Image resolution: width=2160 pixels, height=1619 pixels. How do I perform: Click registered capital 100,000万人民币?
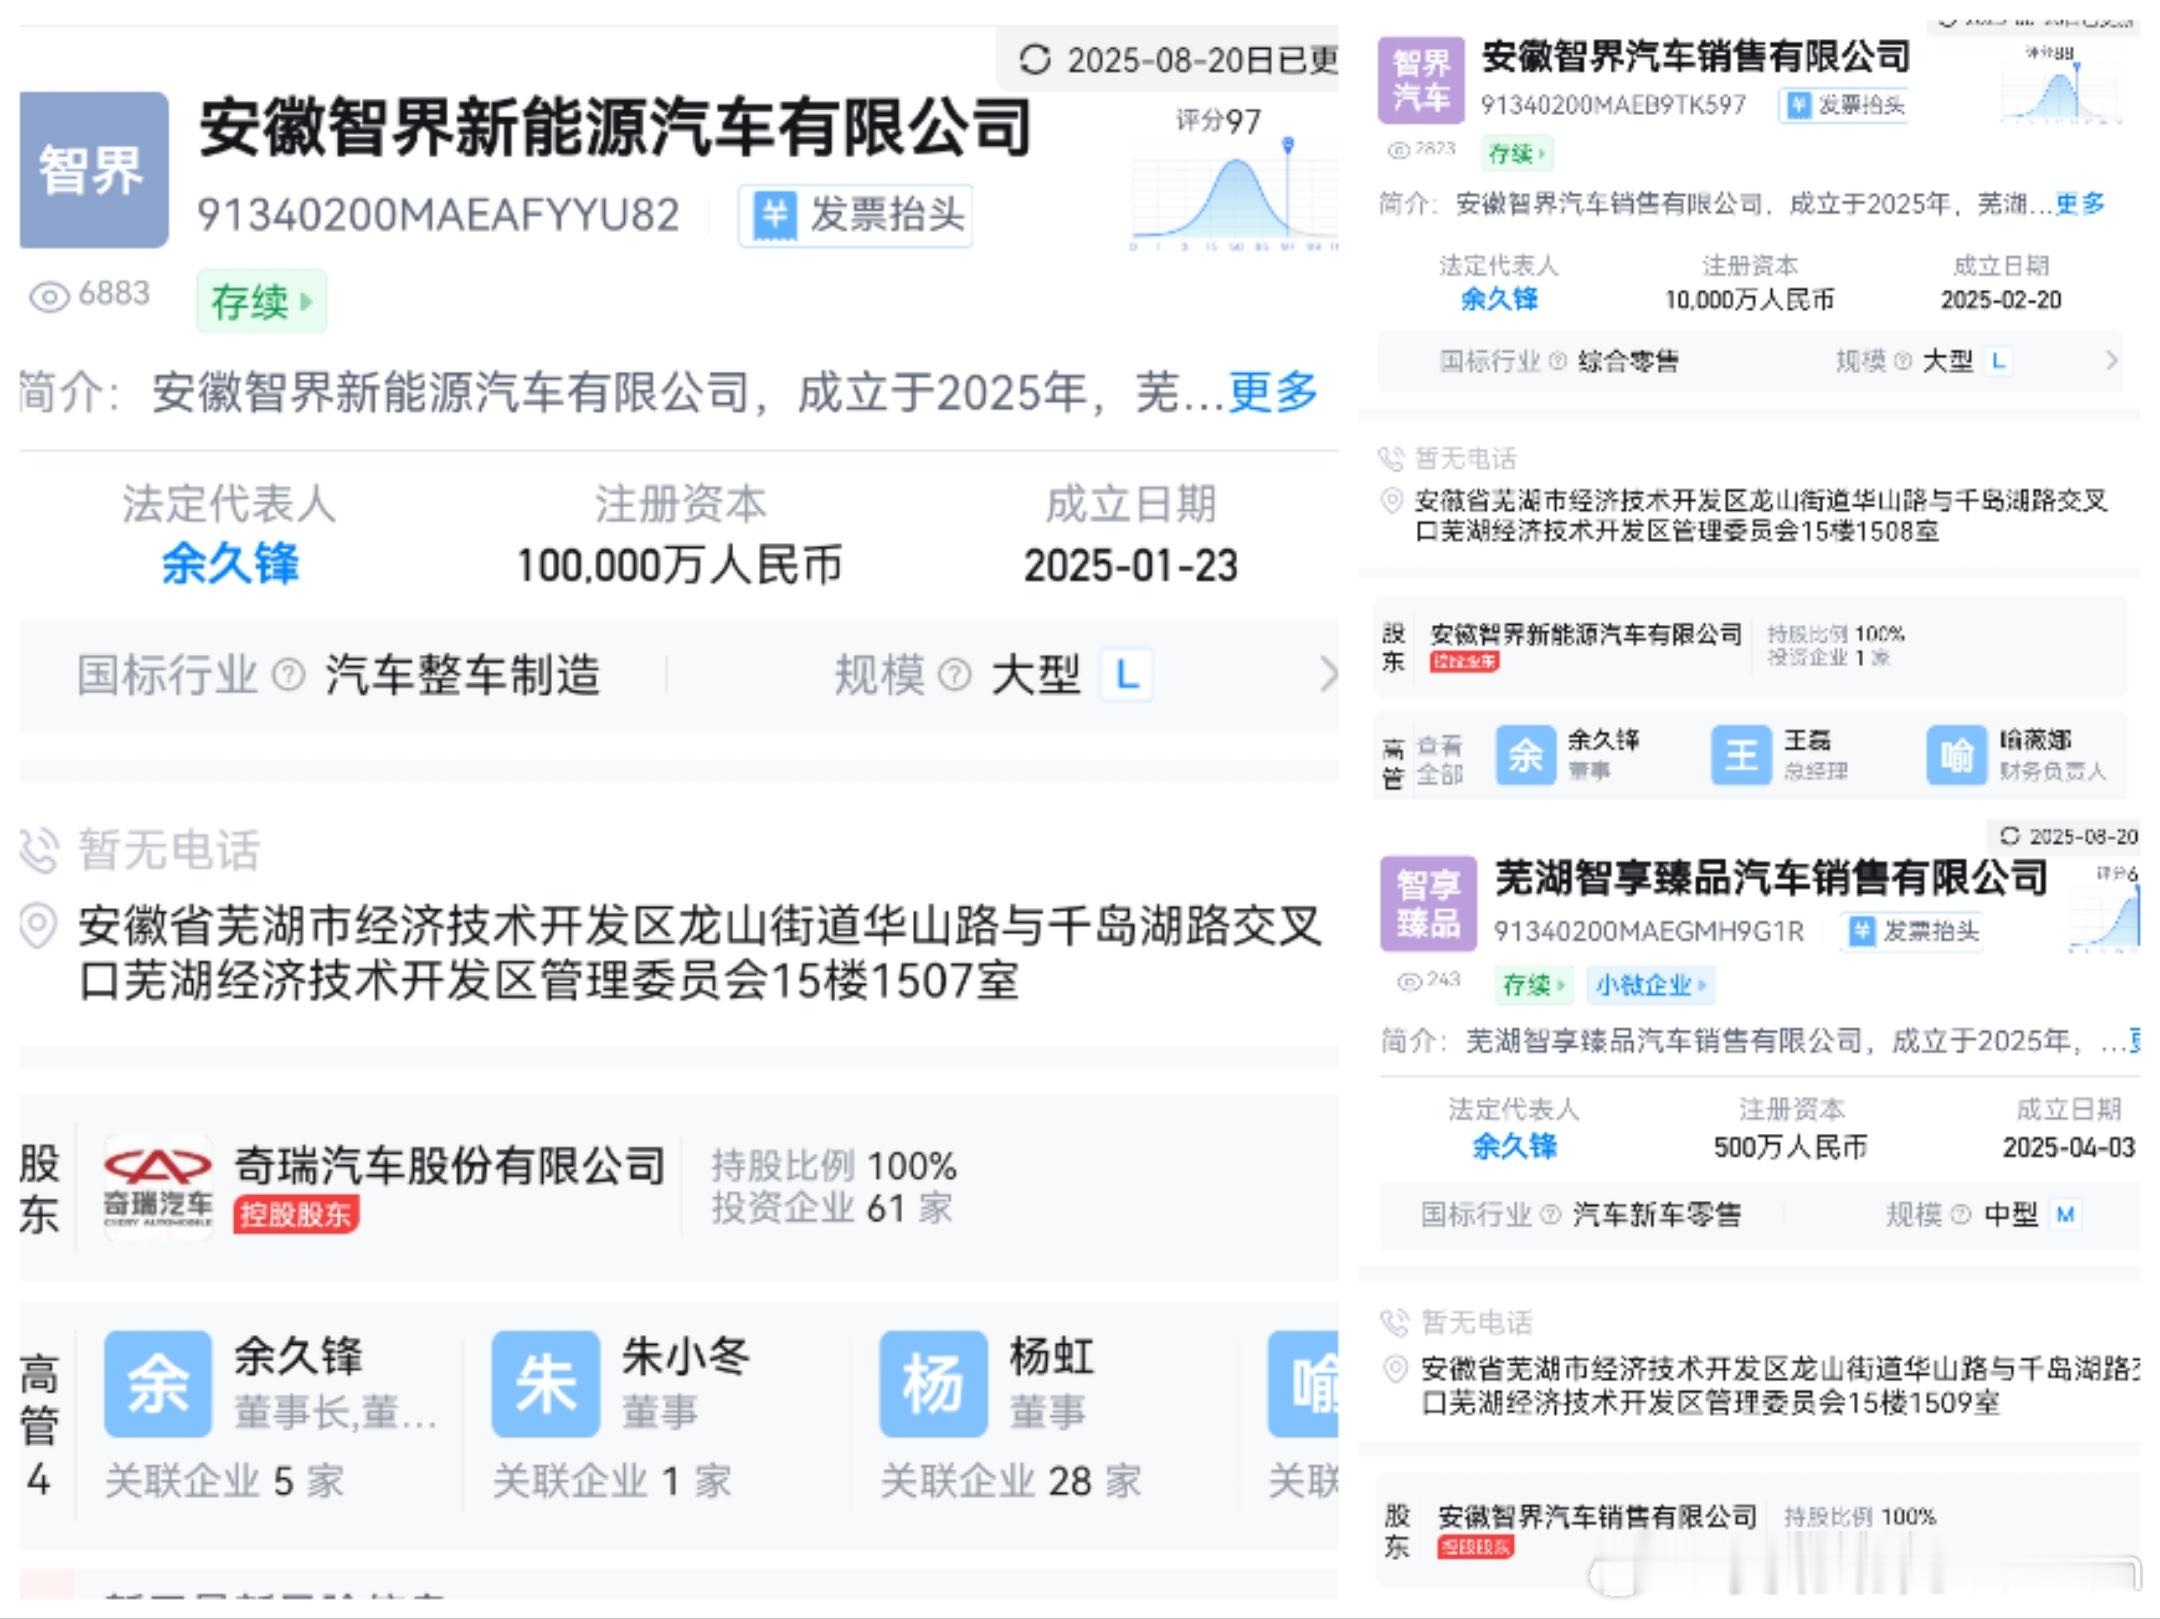(x=679, y=565)
